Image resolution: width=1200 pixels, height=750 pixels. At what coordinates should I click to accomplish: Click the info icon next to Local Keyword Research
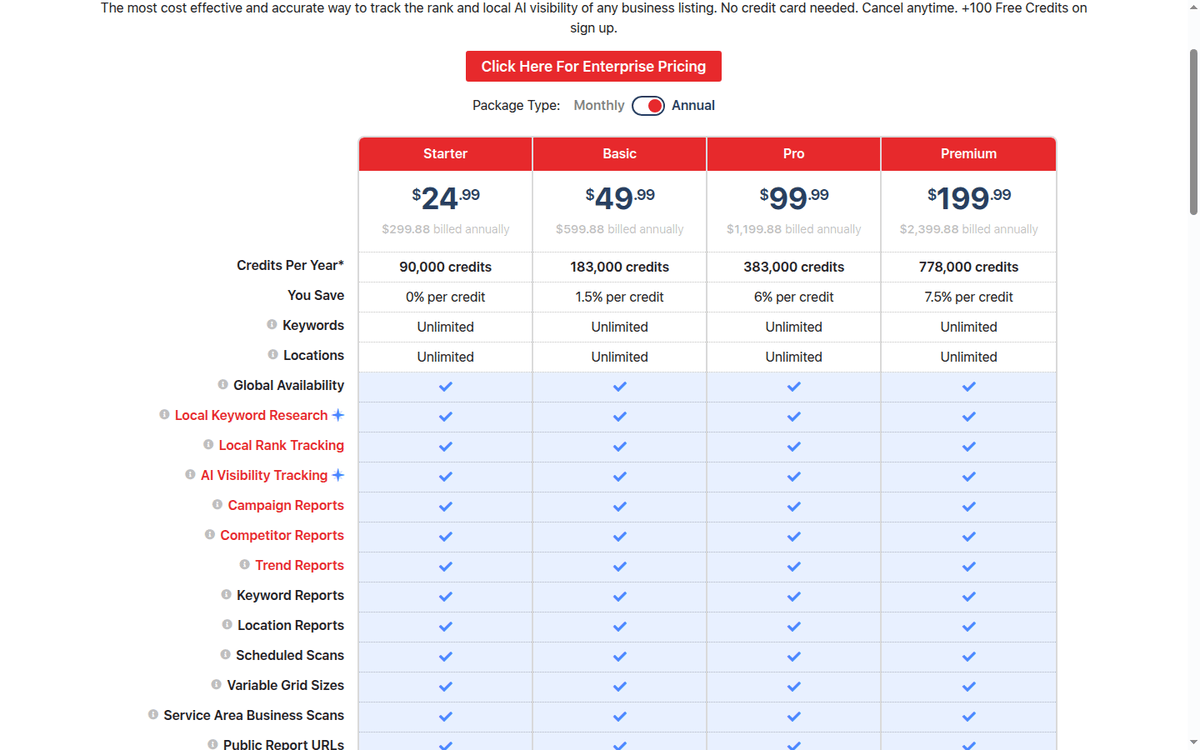click(164, 415)
